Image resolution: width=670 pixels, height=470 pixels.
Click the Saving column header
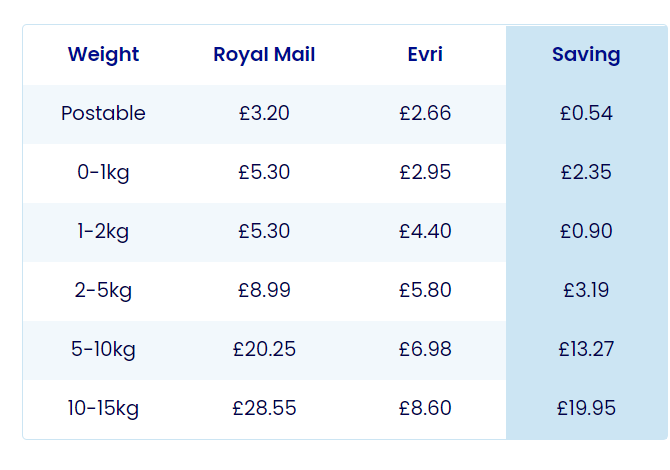[586, 54]
